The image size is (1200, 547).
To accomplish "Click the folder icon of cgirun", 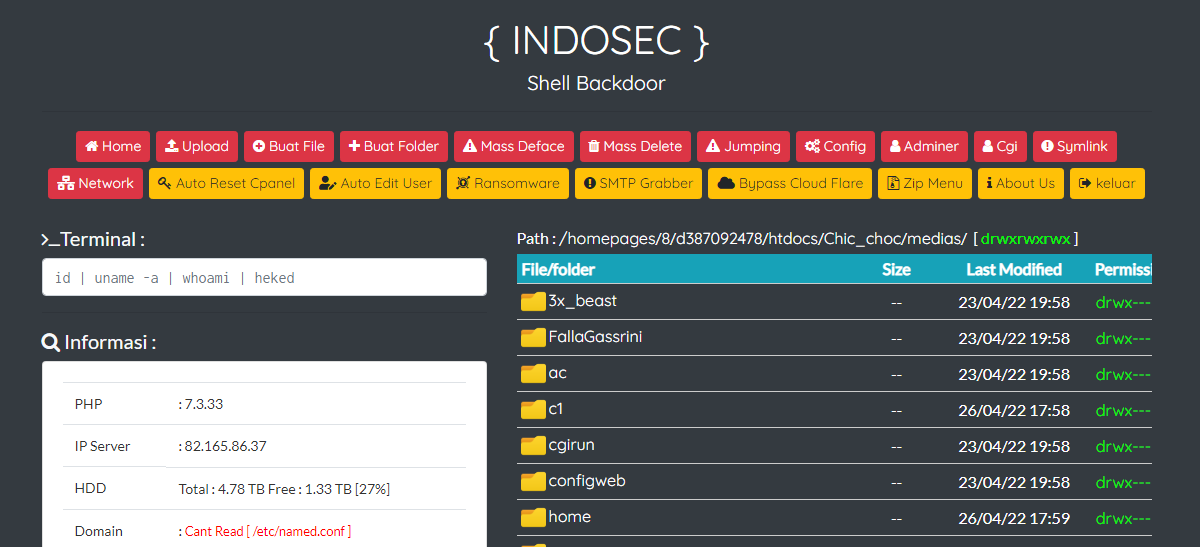I will 533,445.
